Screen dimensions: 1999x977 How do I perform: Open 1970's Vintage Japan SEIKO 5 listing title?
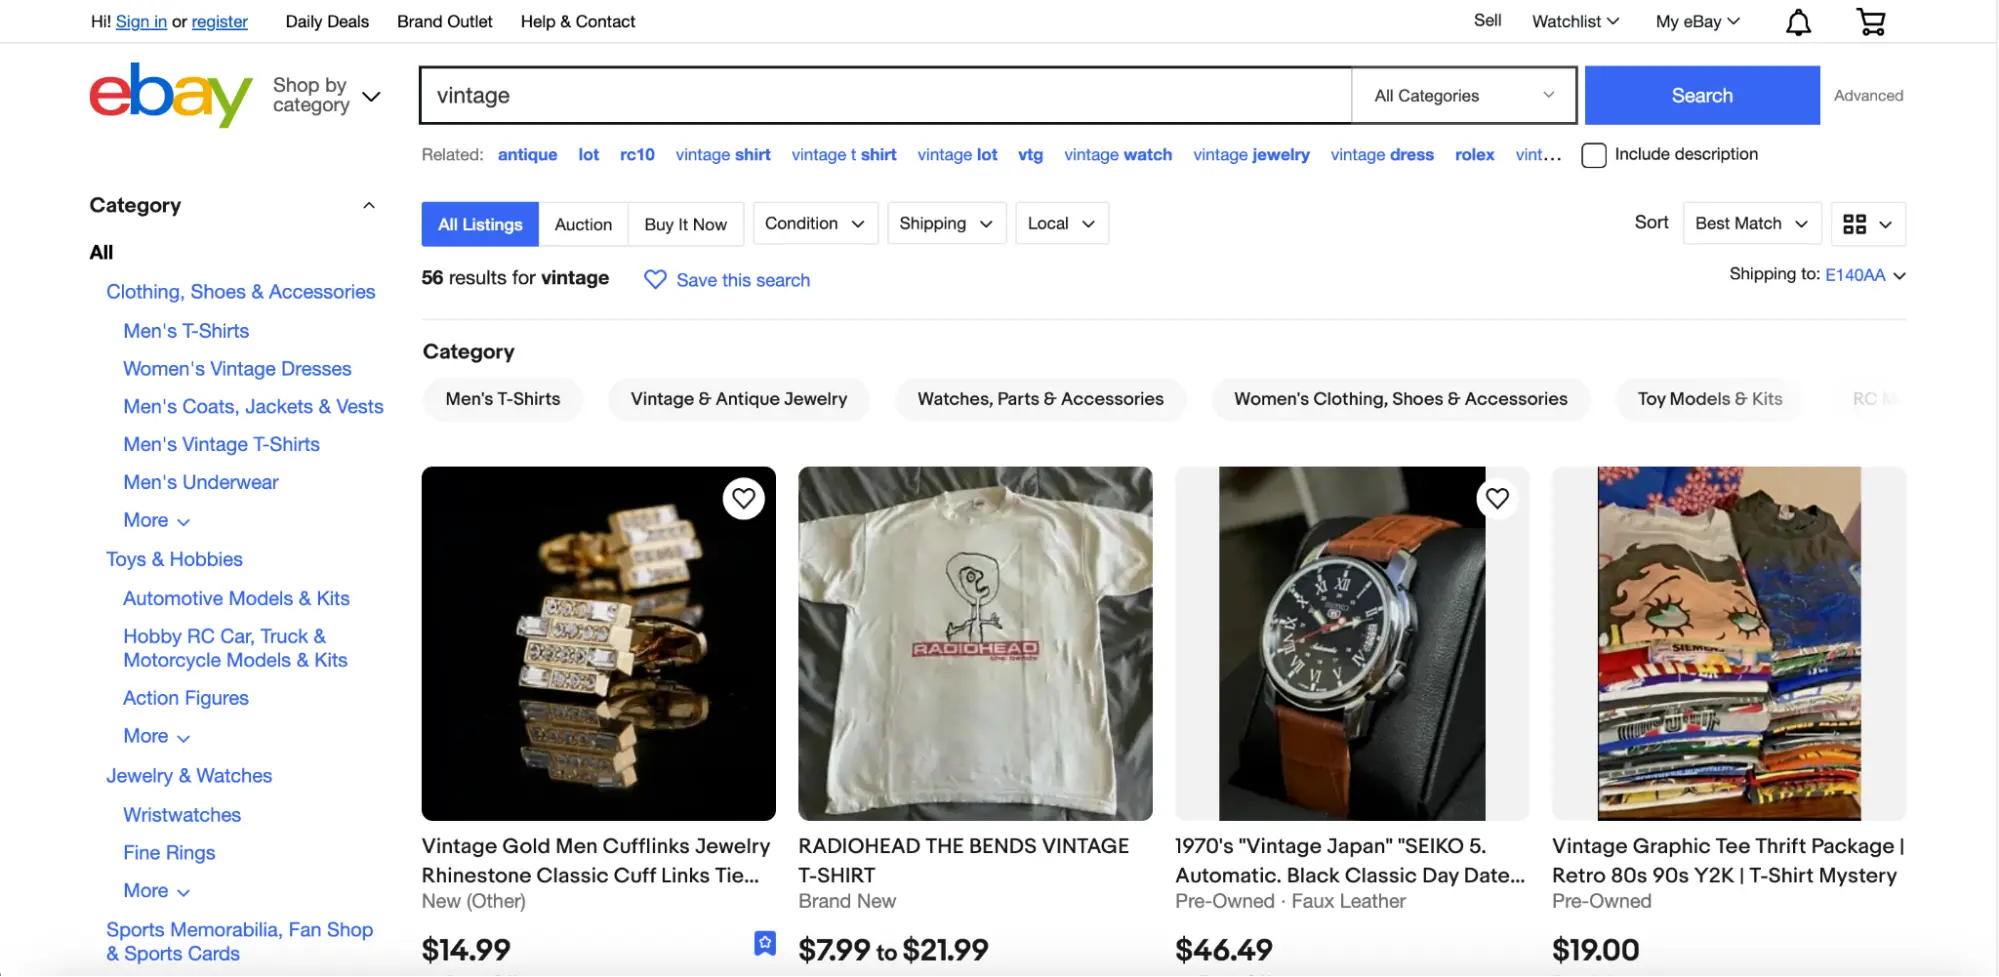click(x=1350, y=861)
